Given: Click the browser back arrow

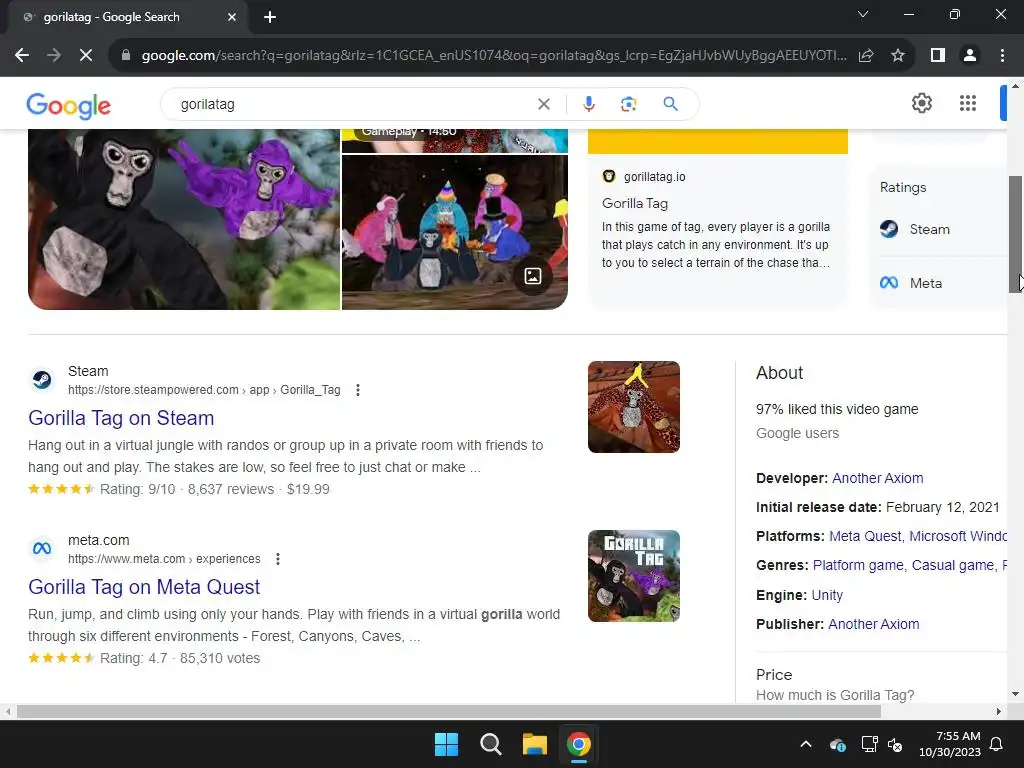Looking at the screenshot, I should (22, 56).
